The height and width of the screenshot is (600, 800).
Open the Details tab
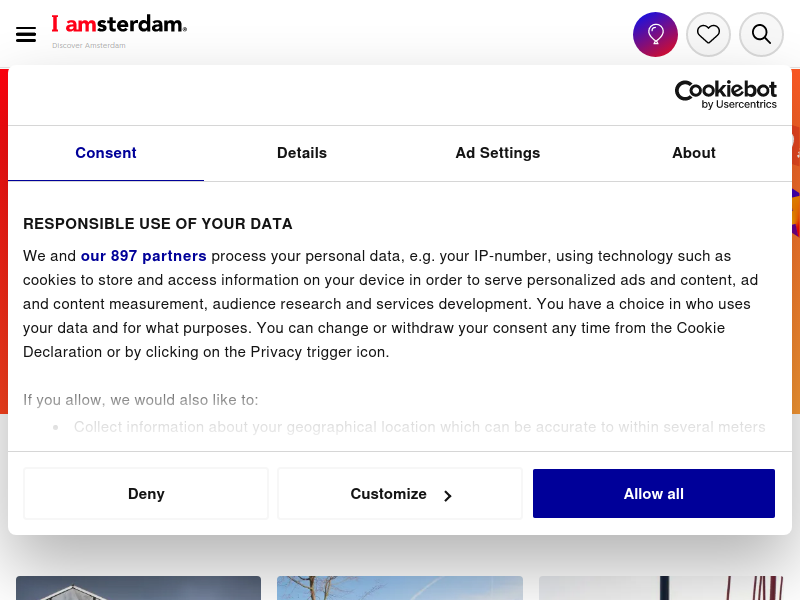coord(302,153)
